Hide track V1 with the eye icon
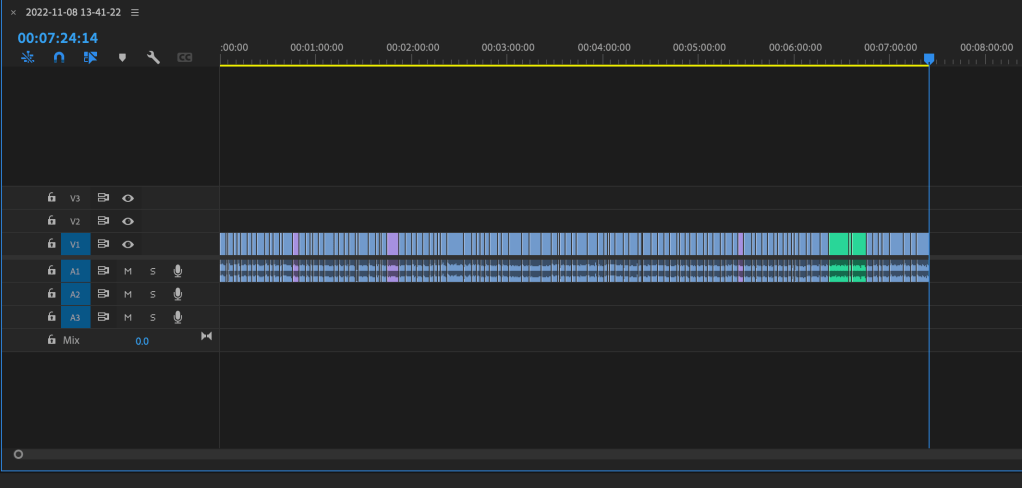 (128, 244)
